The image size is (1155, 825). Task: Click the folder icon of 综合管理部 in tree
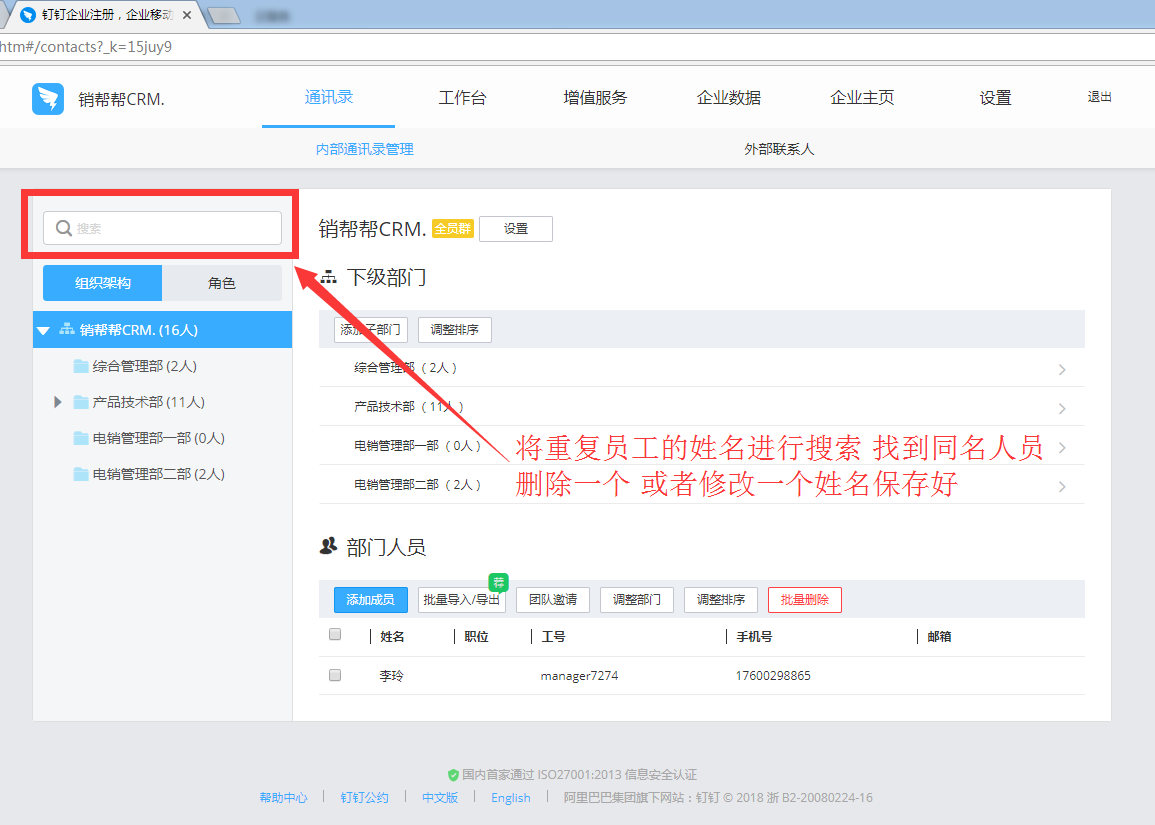point(81,366)
